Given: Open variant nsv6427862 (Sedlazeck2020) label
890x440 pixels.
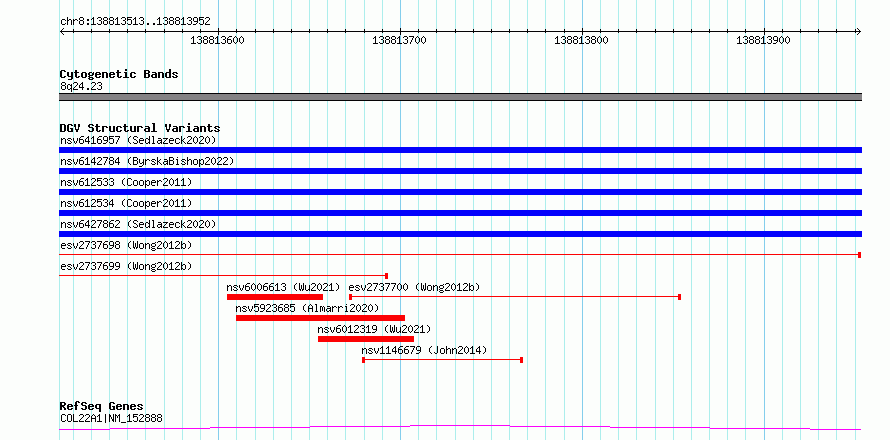Looking at the screenshot, I should coord(138,224).
